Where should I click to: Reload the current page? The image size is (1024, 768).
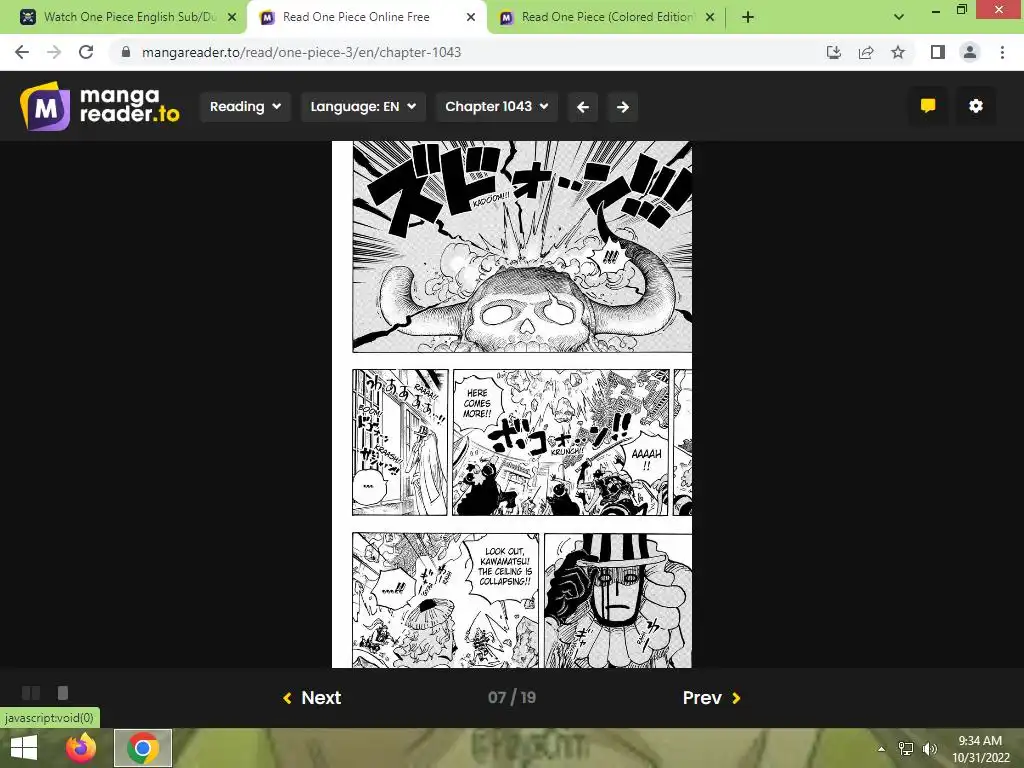pyautogui.click(x=86, y=52)
